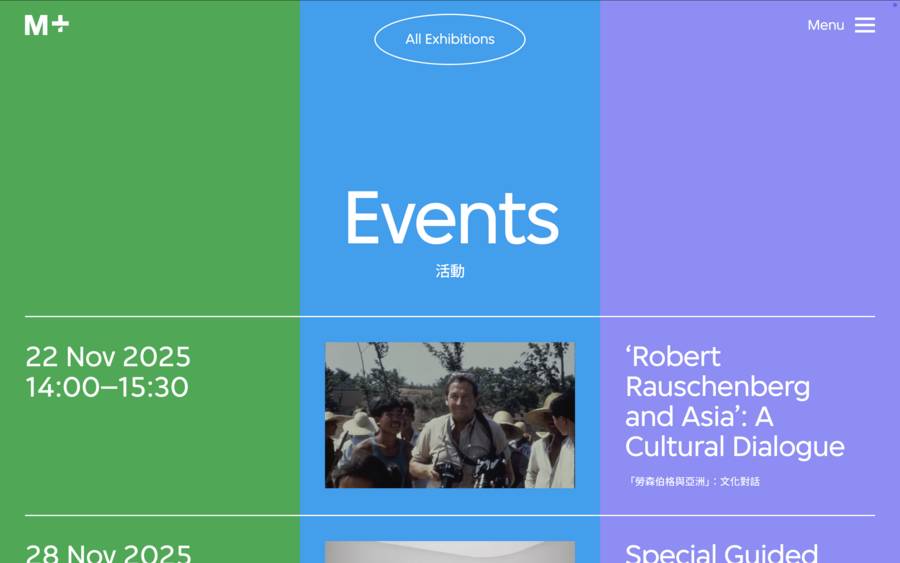Image resolution: width=900 pixels, height=563 pixels.
Task: Click the divider line below the Rauschenberg event
Action: 450,516
